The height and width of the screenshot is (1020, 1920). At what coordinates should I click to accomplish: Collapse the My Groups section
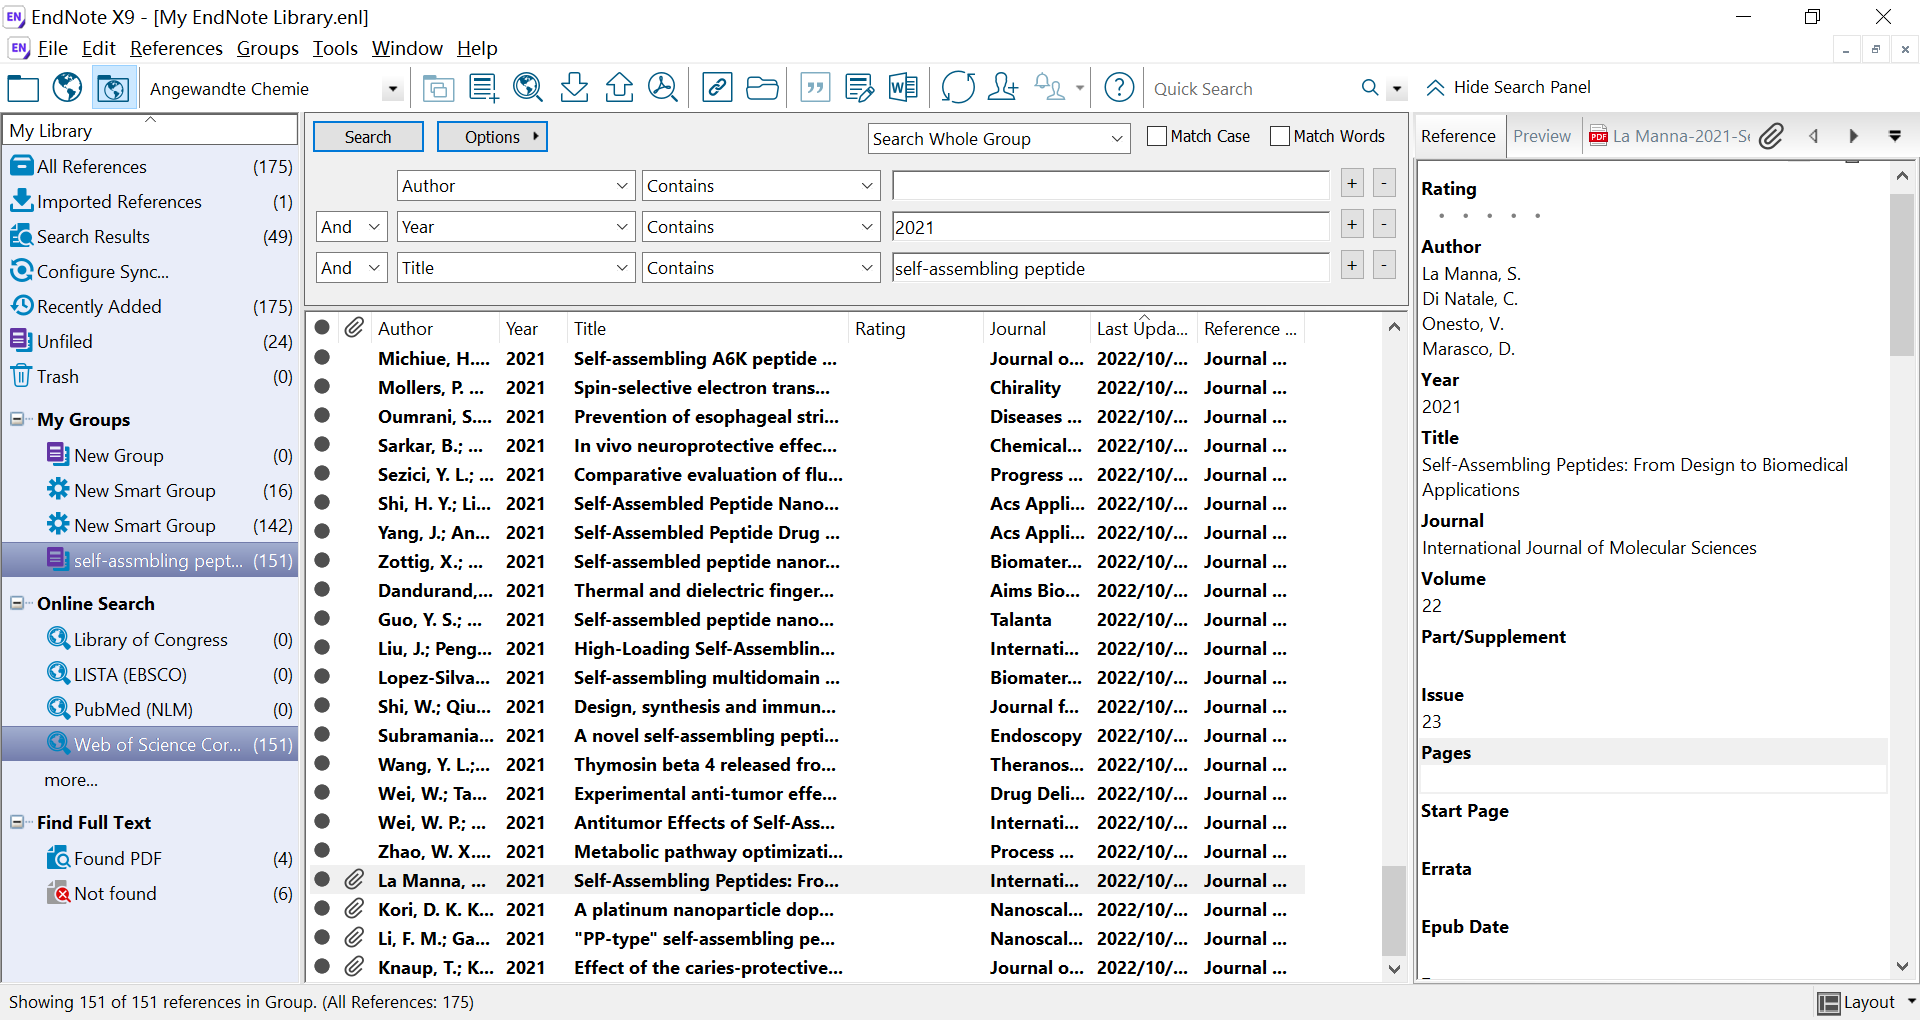coord(17,419)
